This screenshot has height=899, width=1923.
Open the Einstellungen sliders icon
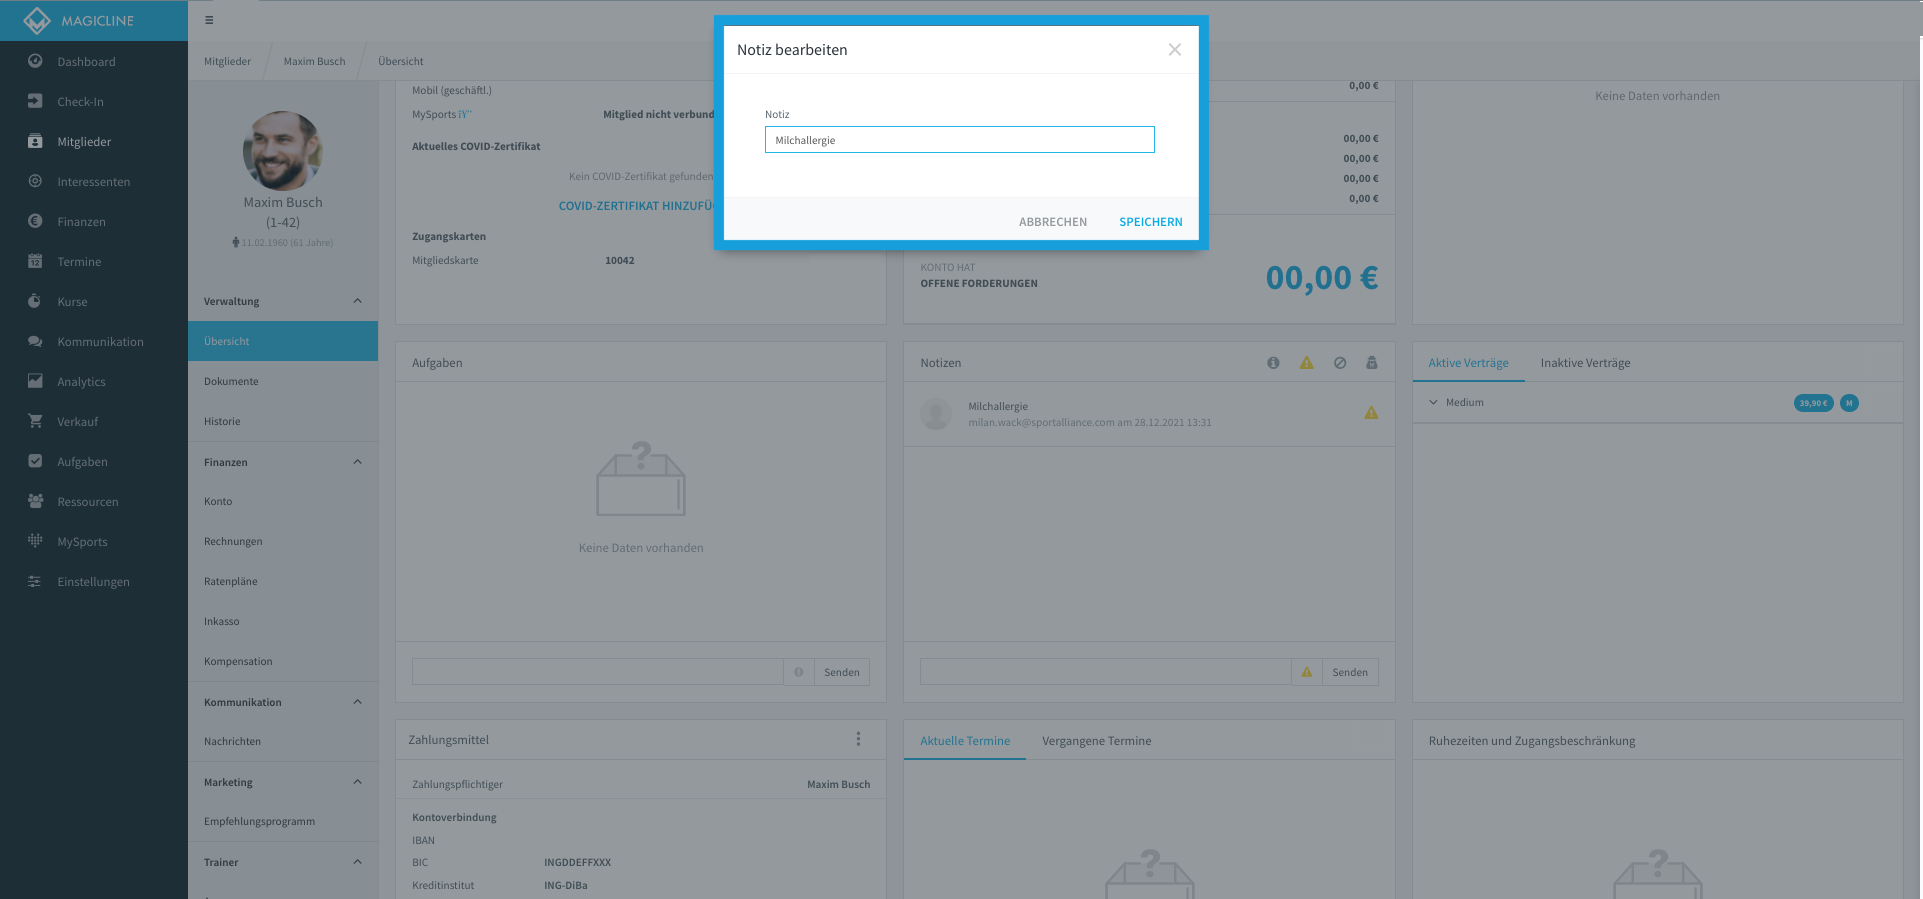[35, 581]
